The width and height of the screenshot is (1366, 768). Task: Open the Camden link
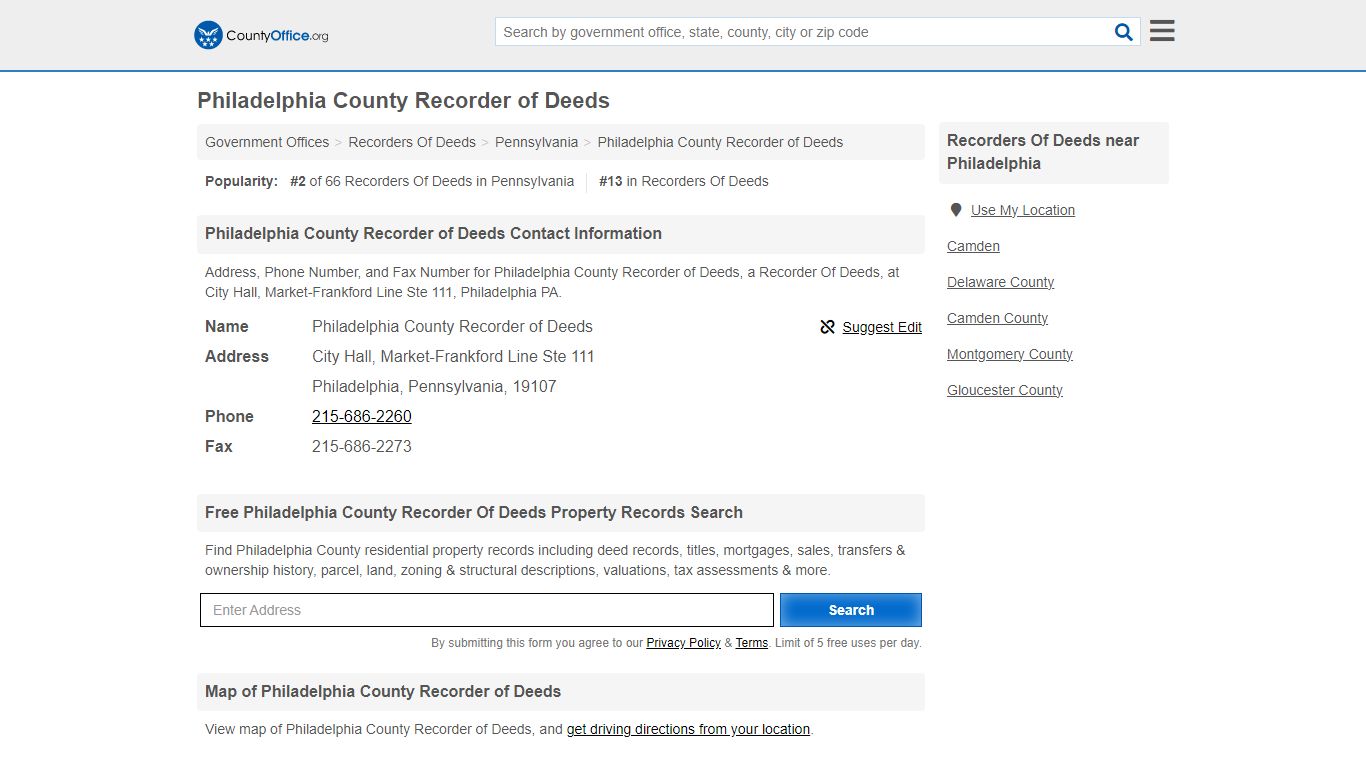pyautogui.click(x=973, y=246)
